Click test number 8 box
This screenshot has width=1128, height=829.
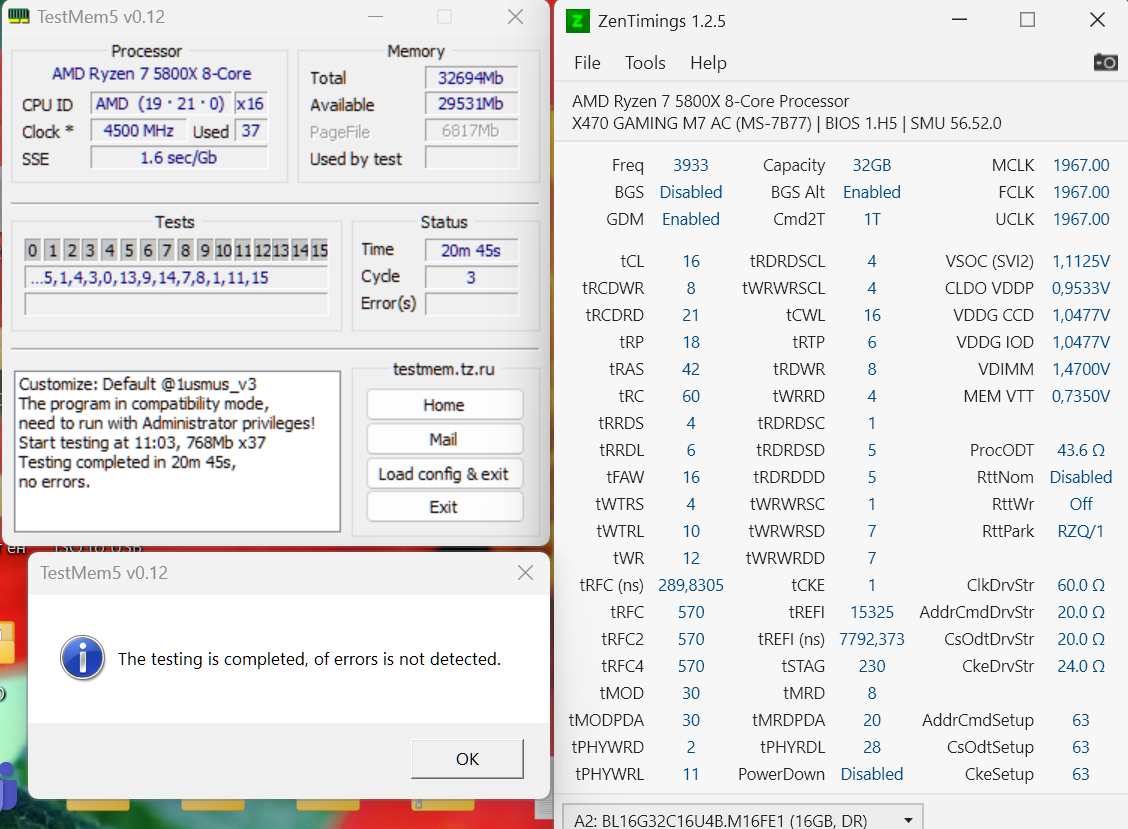coord(186,250)
